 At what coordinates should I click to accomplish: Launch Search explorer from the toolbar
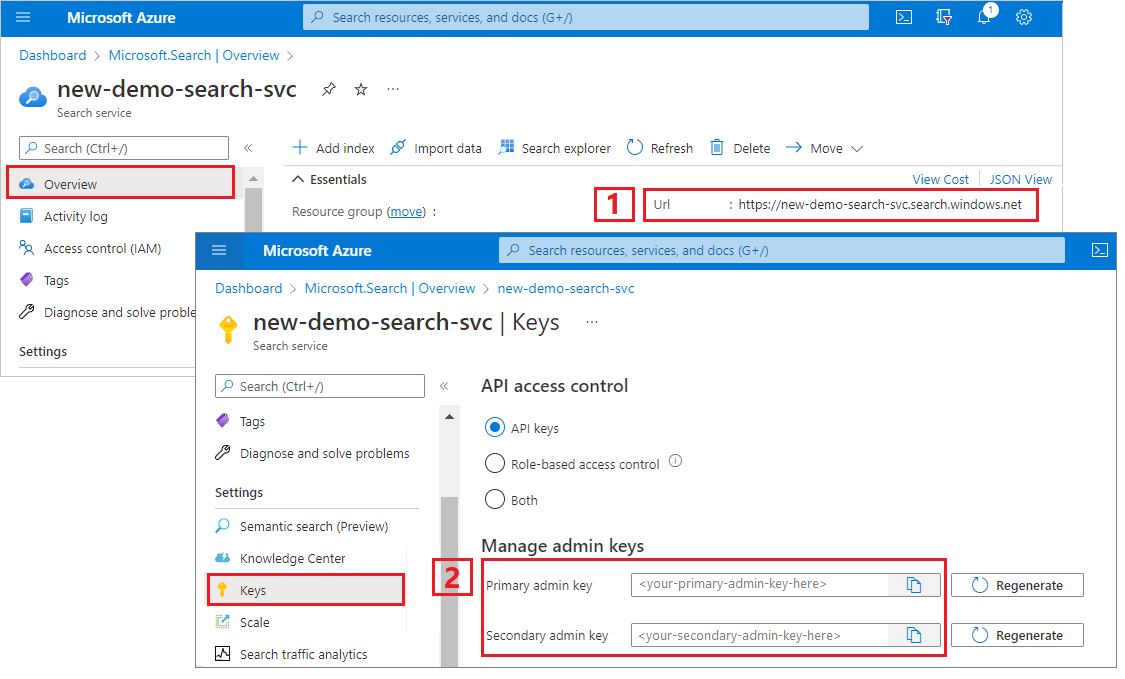coord(554,147)
